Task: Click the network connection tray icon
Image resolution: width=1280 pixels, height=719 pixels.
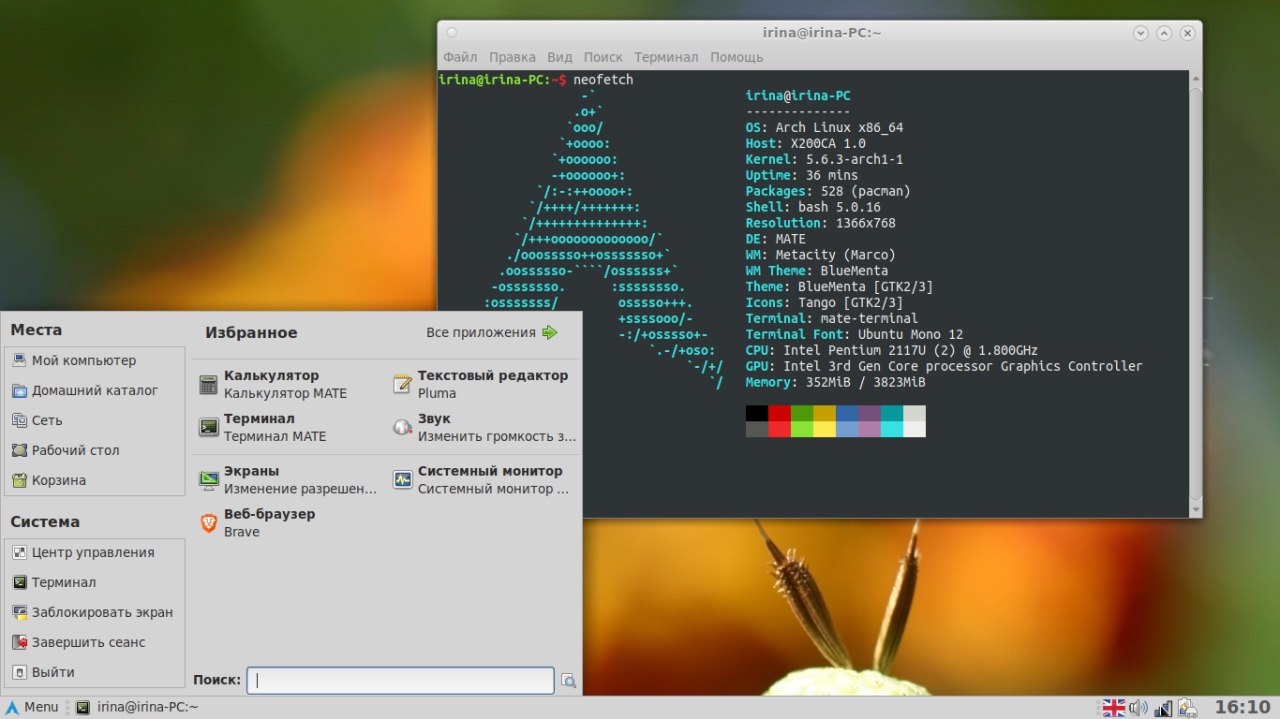Action: (x=1163, y=708)
